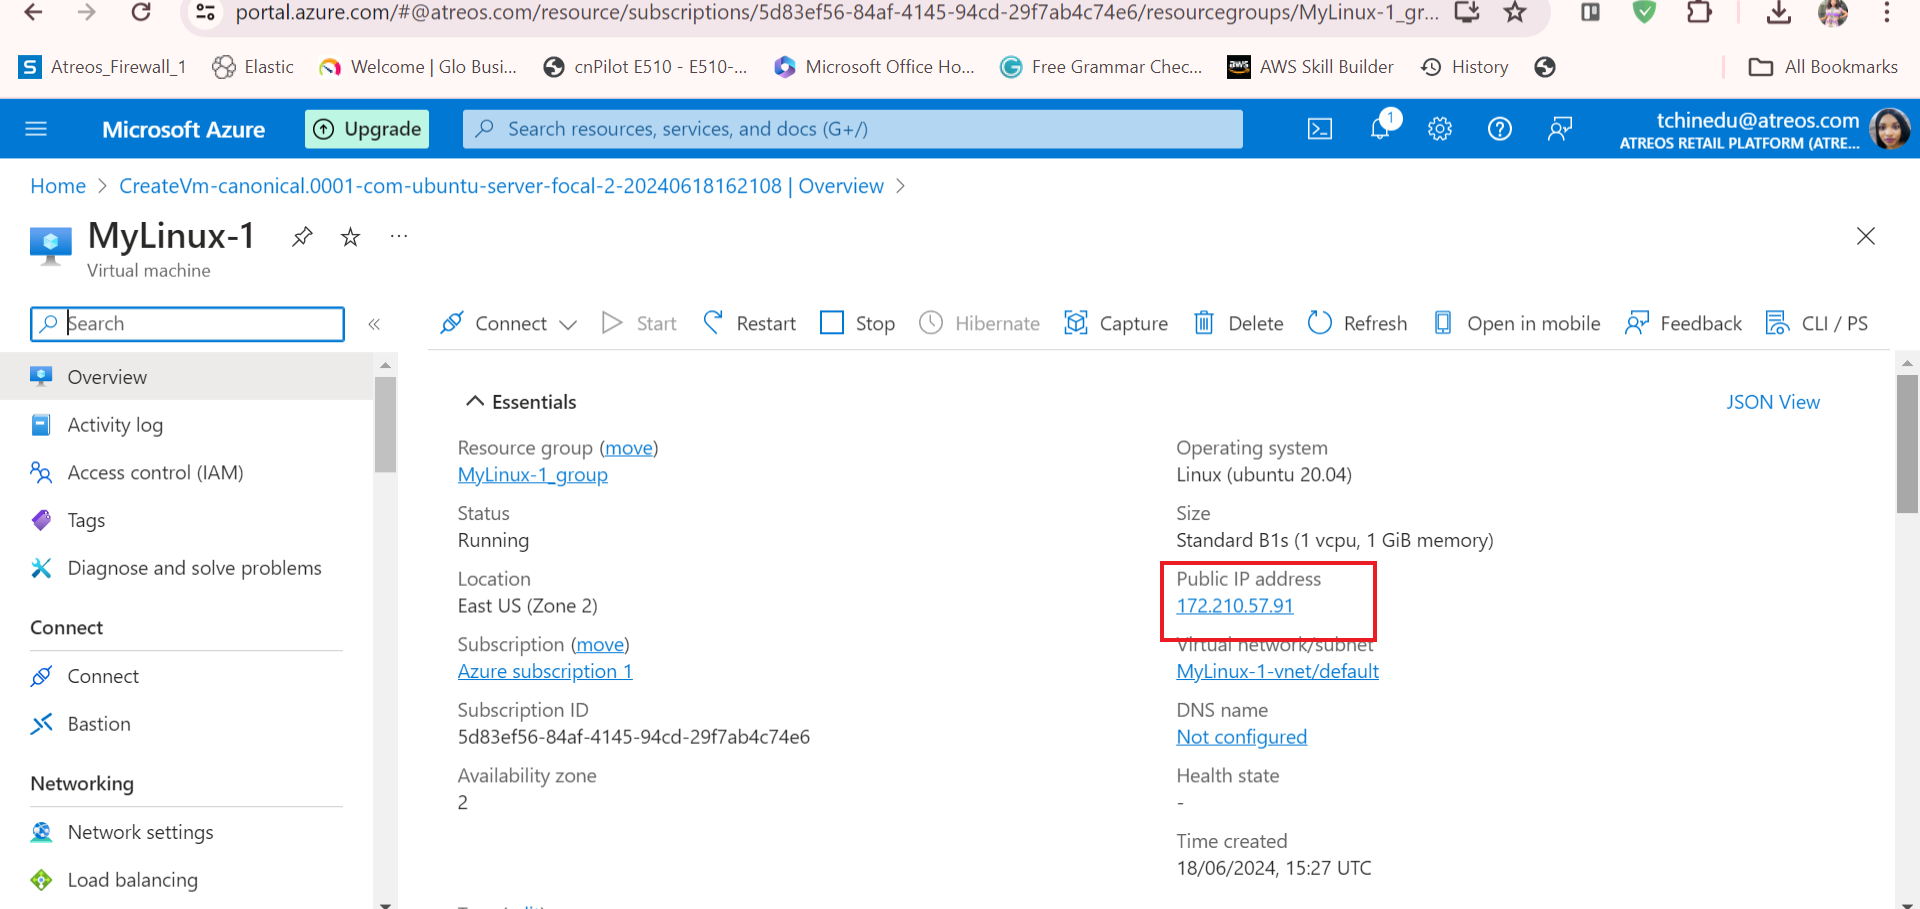
Task: Click the DNS name Not configured link
Action: click(1242, 737)
